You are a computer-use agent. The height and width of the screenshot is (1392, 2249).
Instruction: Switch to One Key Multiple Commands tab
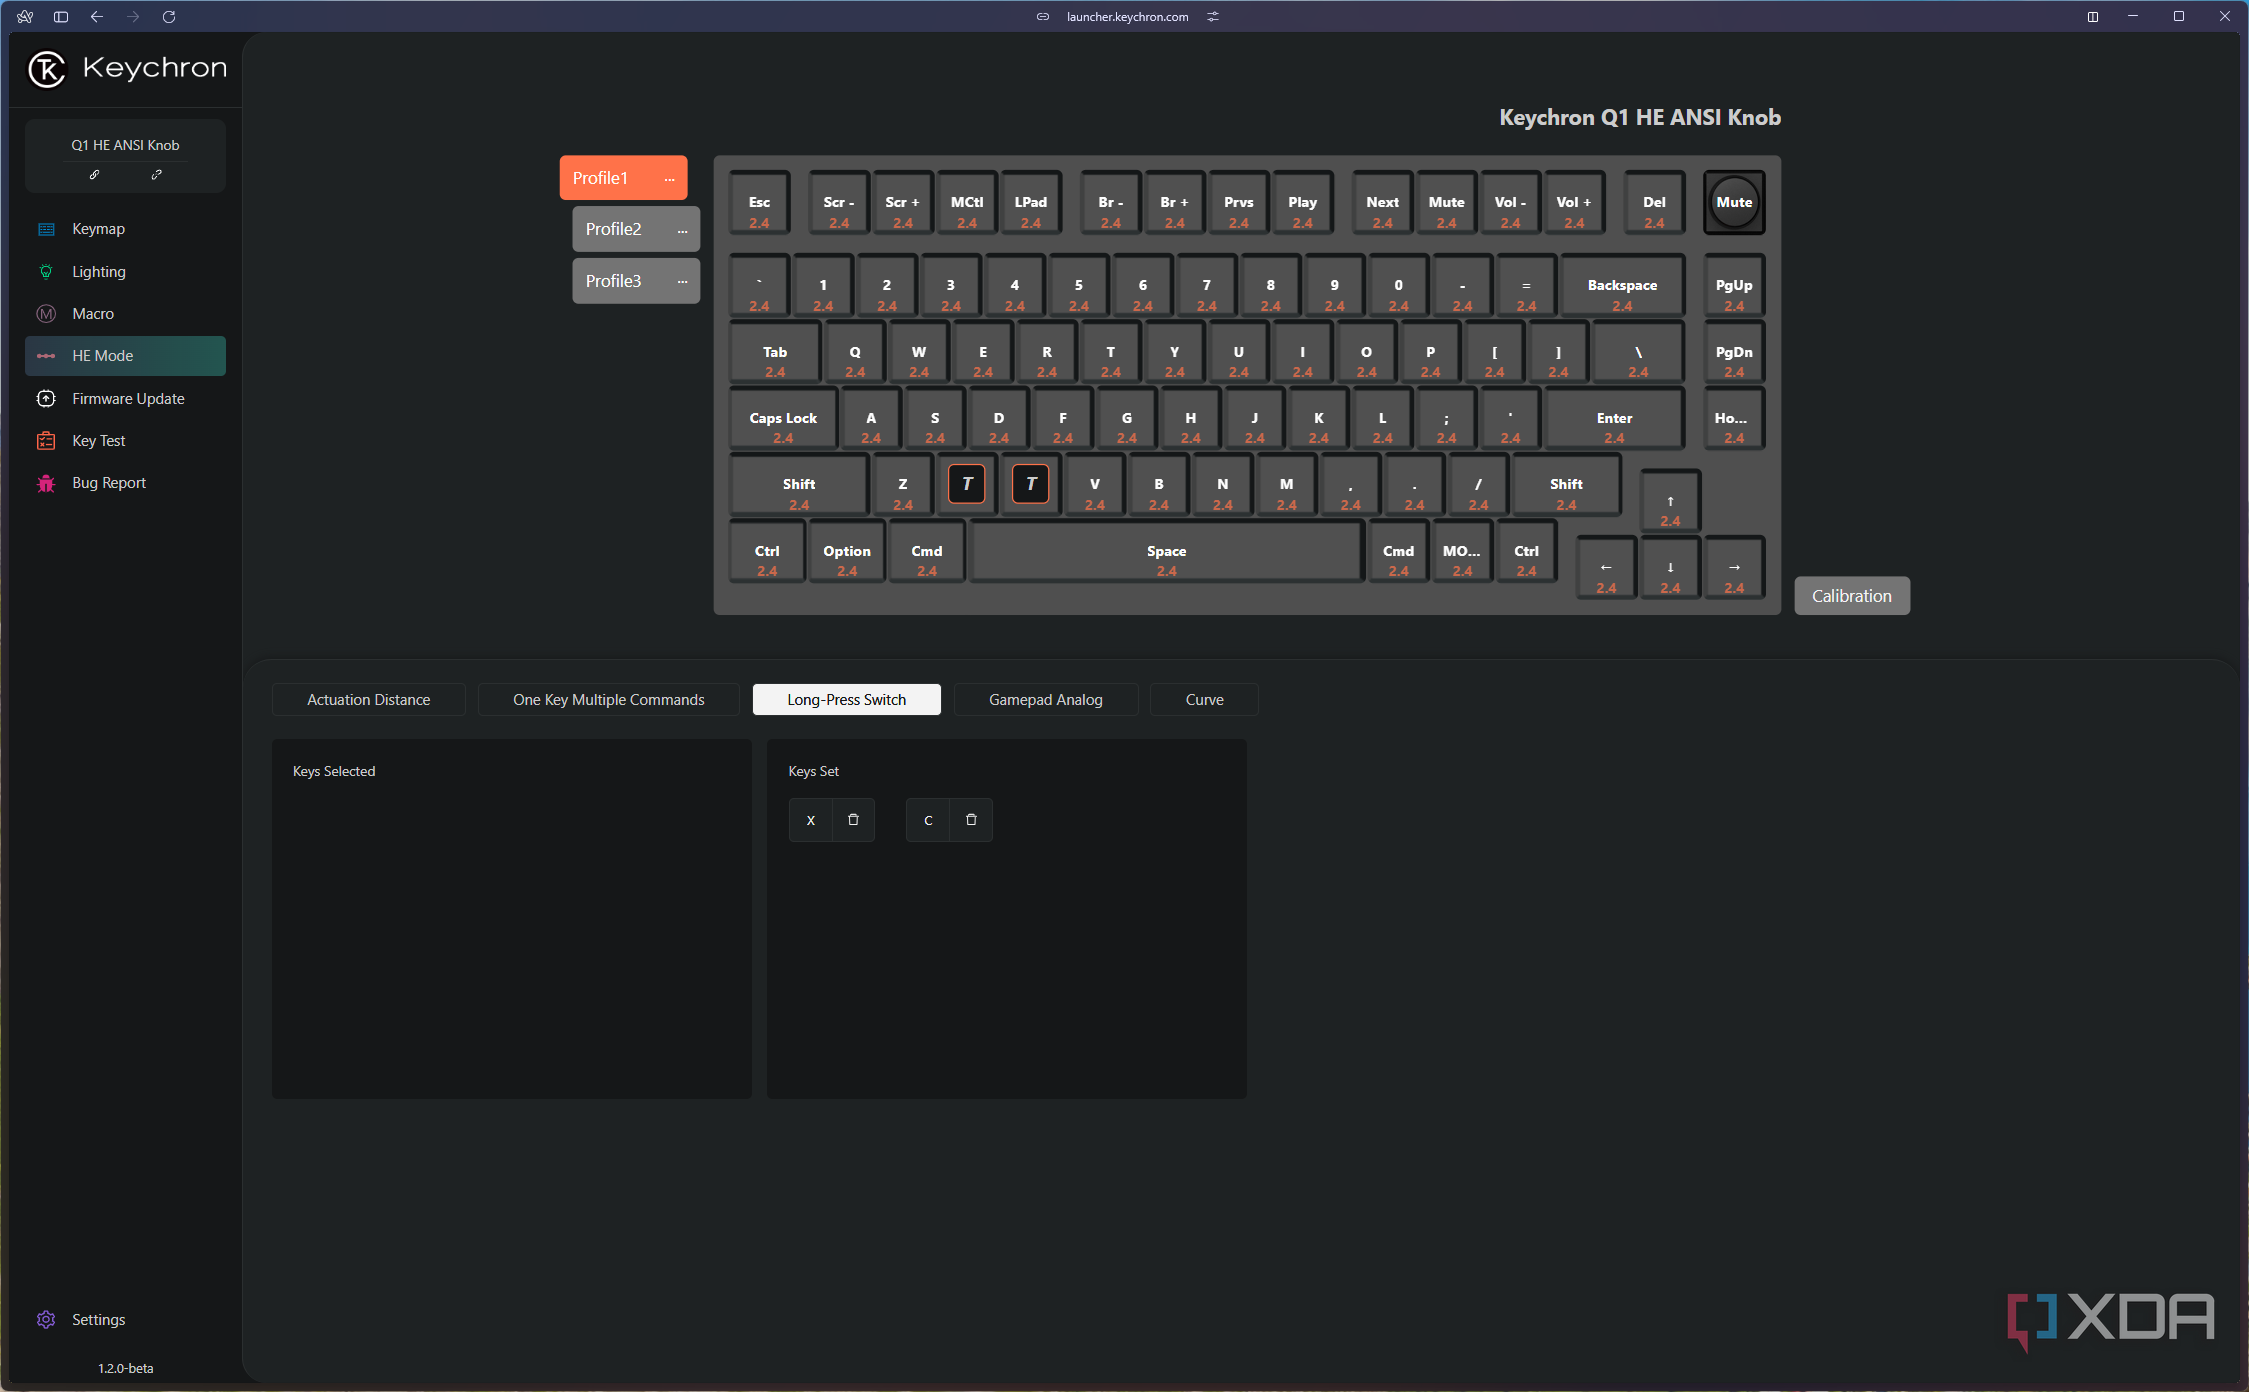pyautogui.click(x=609, y=700)
